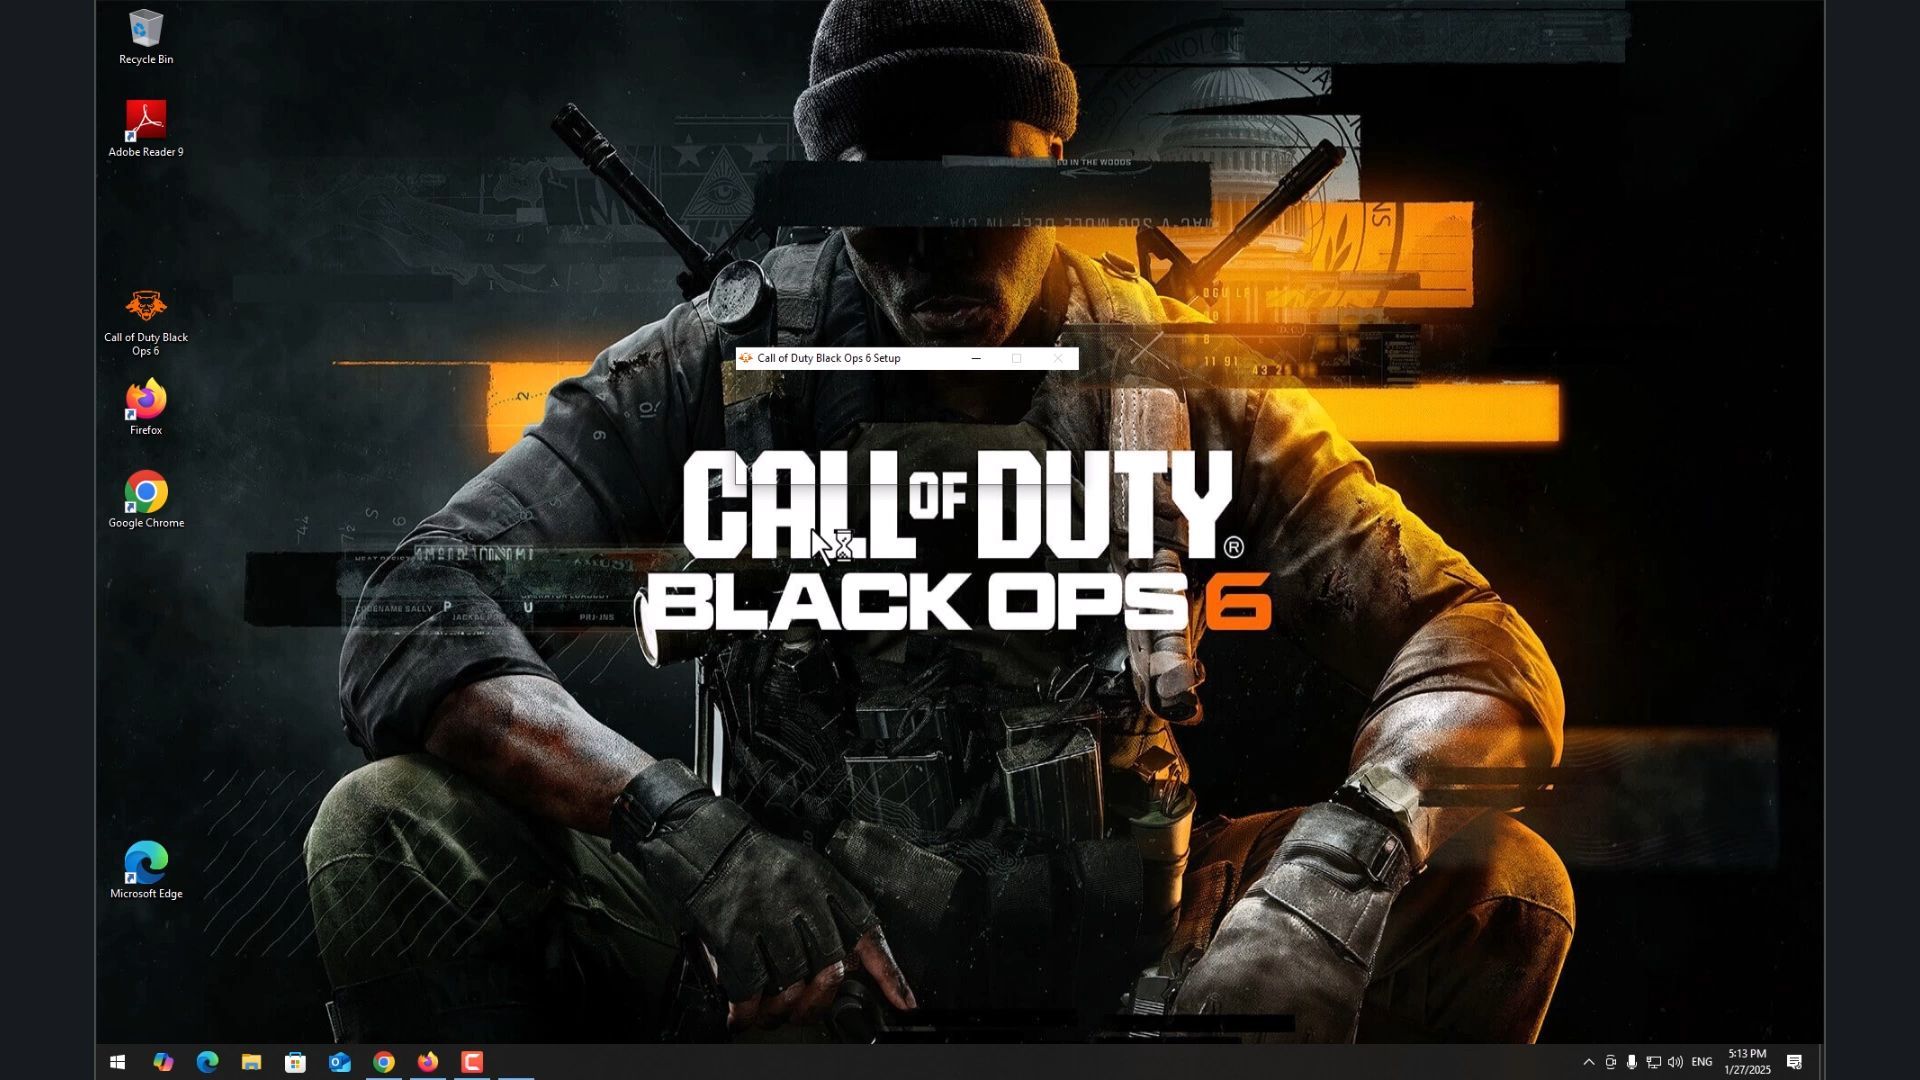Minimize the Call of Duty Black Ops 6 Setup window
This screenshot has height=1080, width=1920.
click(976, 358)
